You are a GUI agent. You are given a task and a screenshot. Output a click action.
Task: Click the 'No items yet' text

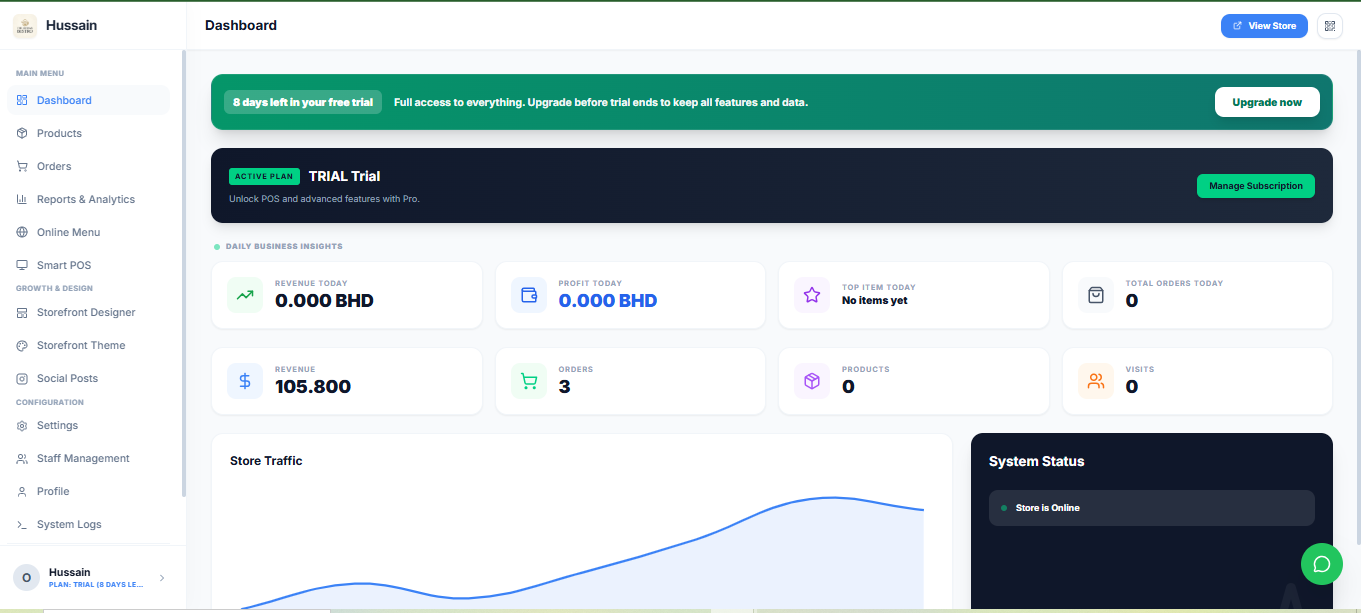(875, 300)
